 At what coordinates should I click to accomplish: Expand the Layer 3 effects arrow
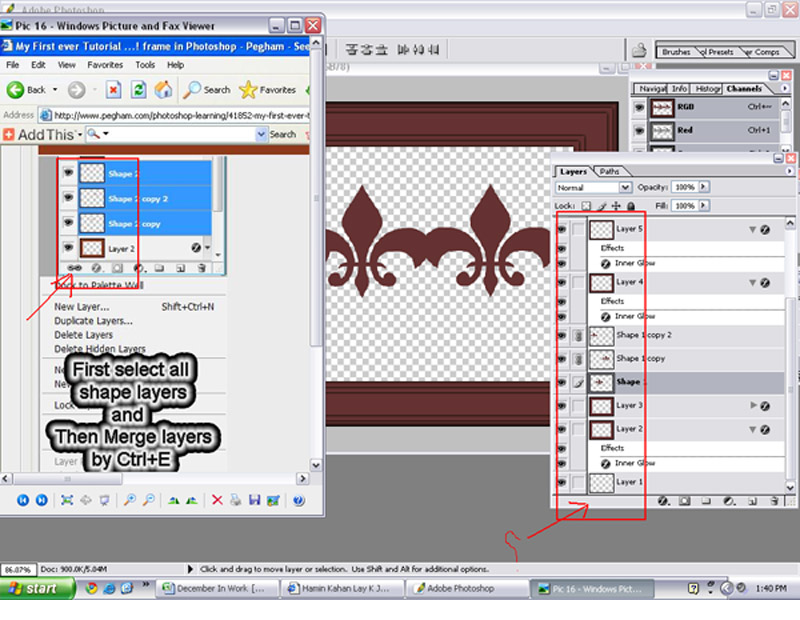753,406
